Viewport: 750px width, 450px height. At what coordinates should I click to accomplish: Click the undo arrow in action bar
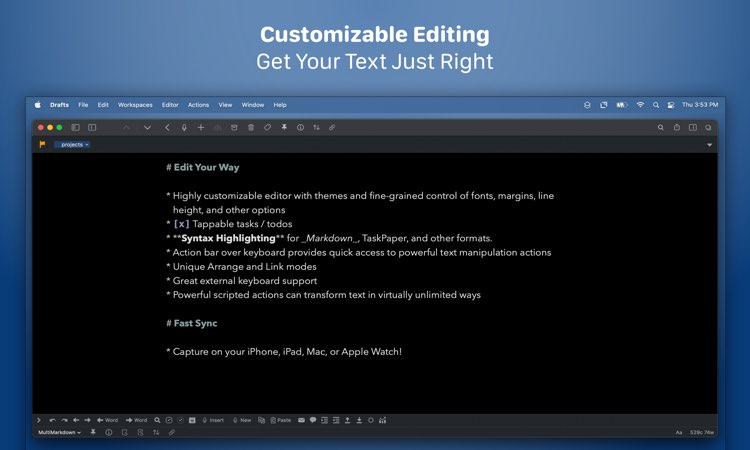[x=53, y=420]
